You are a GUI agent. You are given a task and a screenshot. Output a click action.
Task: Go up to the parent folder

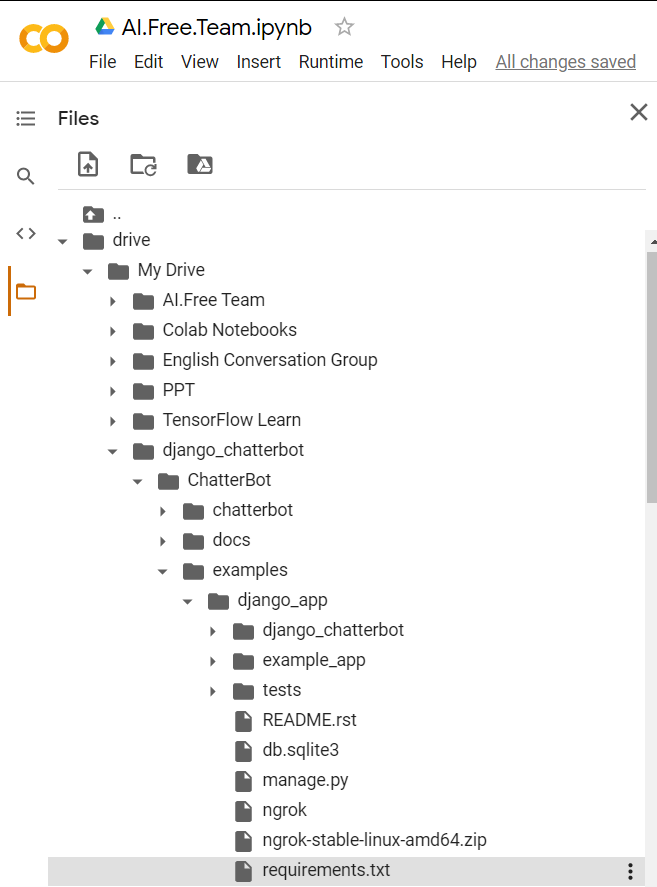(x=101, y=214)
